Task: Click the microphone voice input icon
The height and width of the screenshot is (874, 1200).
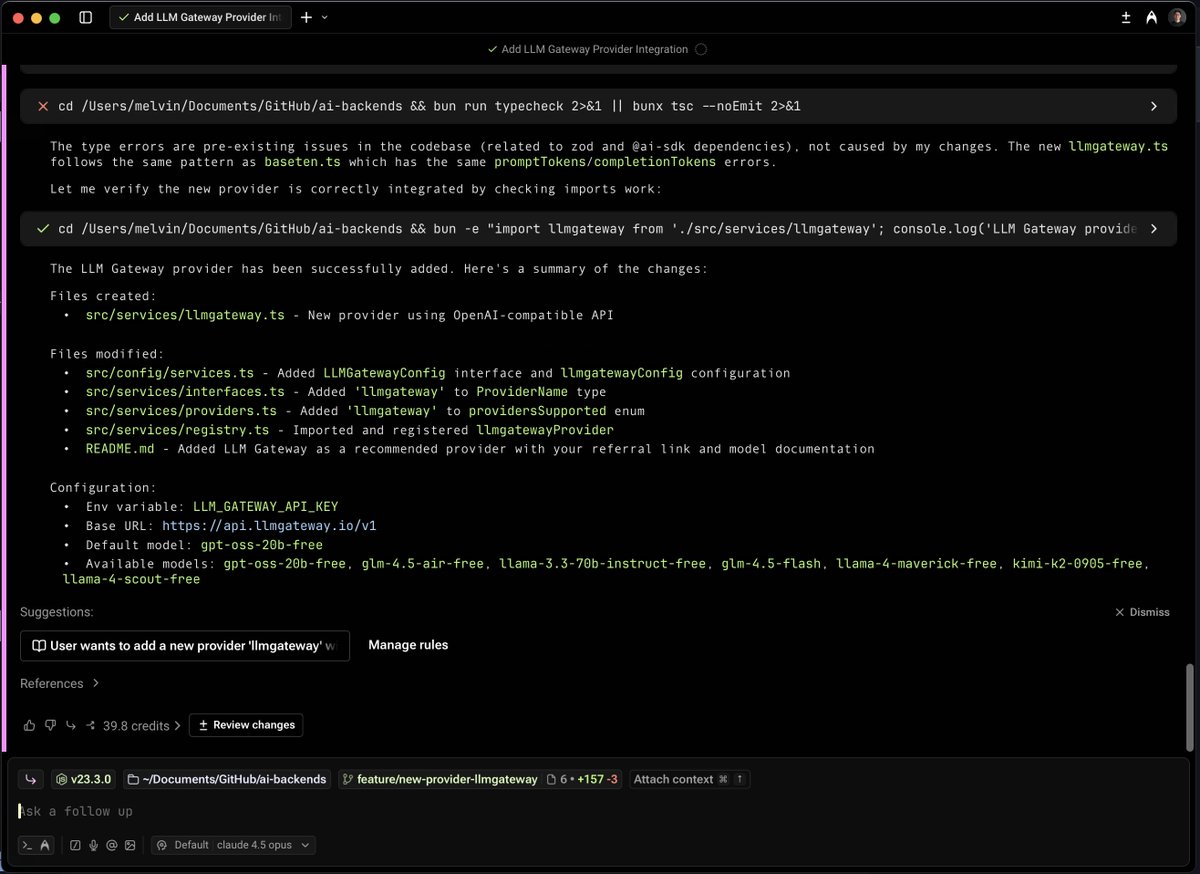Action: 93,845
